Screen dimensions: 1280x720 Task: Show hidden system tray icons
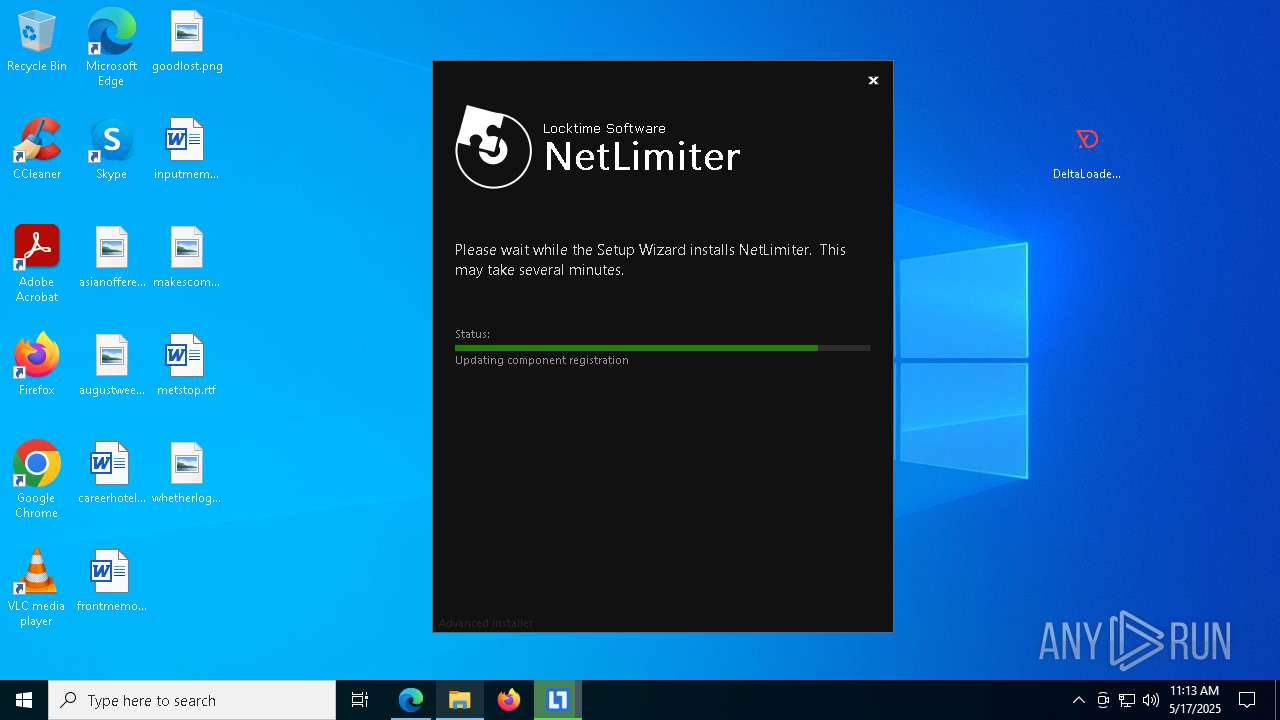(1079, 700)
